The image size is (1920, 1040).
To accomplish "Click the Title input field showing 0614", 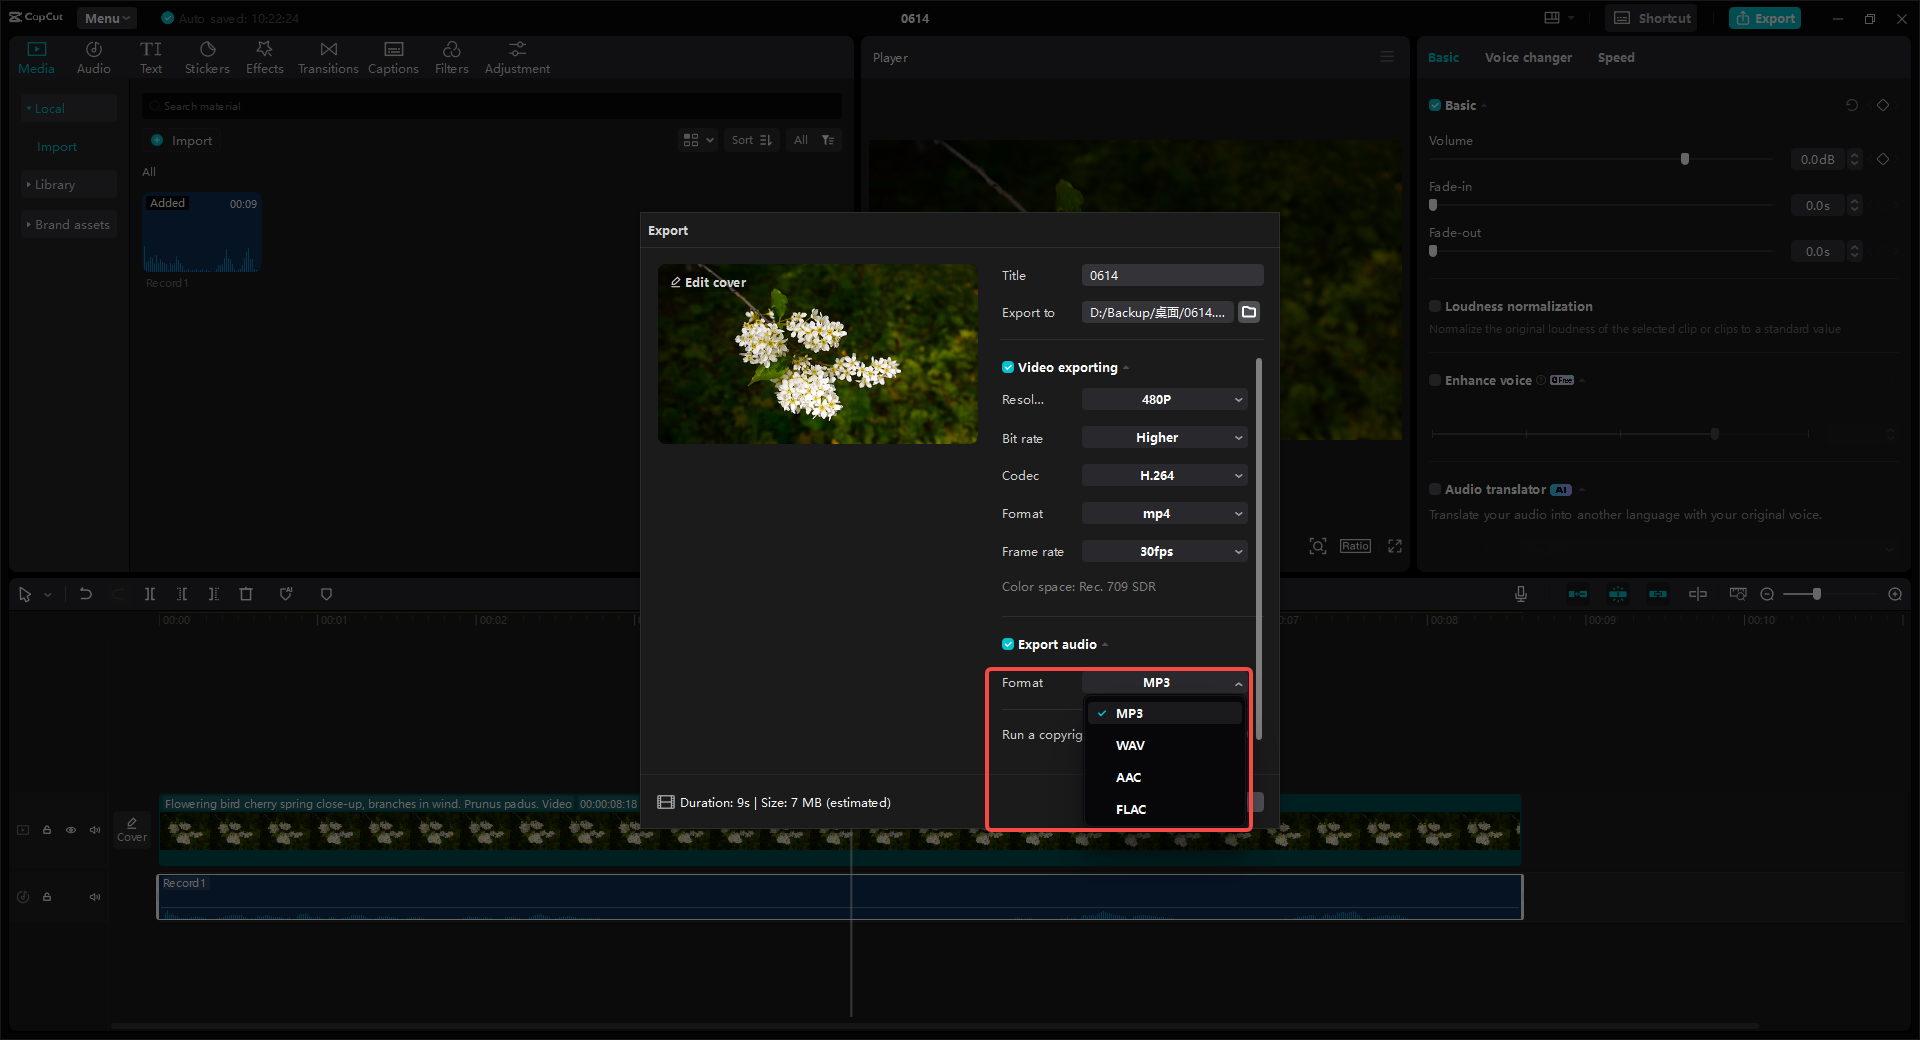I will (1172, 275).
